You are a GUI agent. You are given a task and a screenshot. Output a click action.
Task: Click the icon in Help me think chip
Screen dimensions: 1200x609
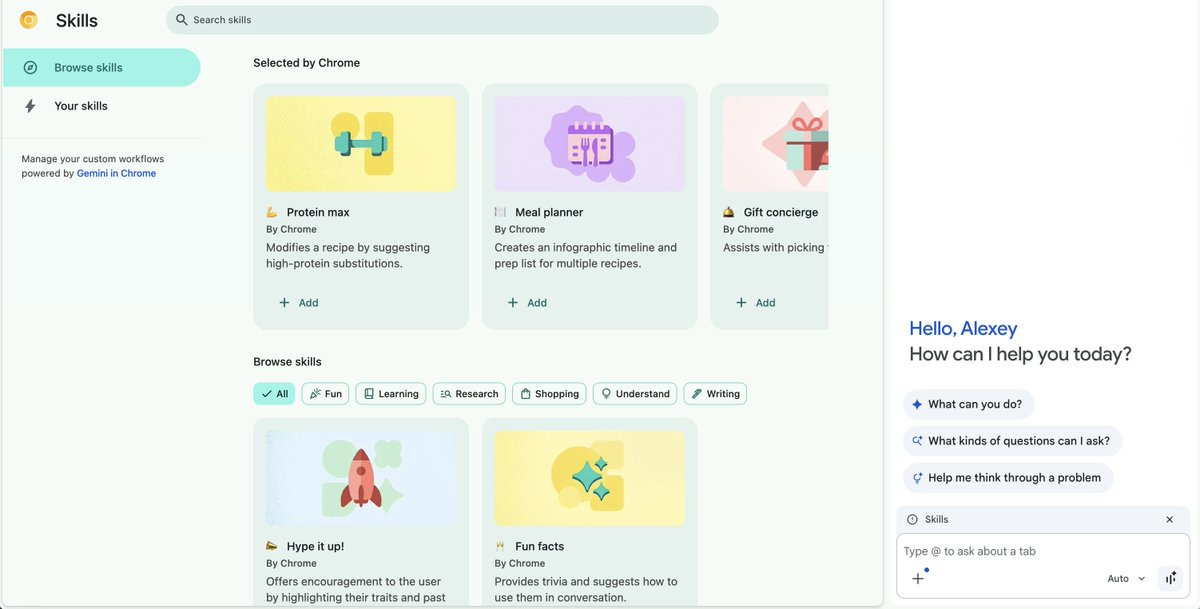(917, 478)
